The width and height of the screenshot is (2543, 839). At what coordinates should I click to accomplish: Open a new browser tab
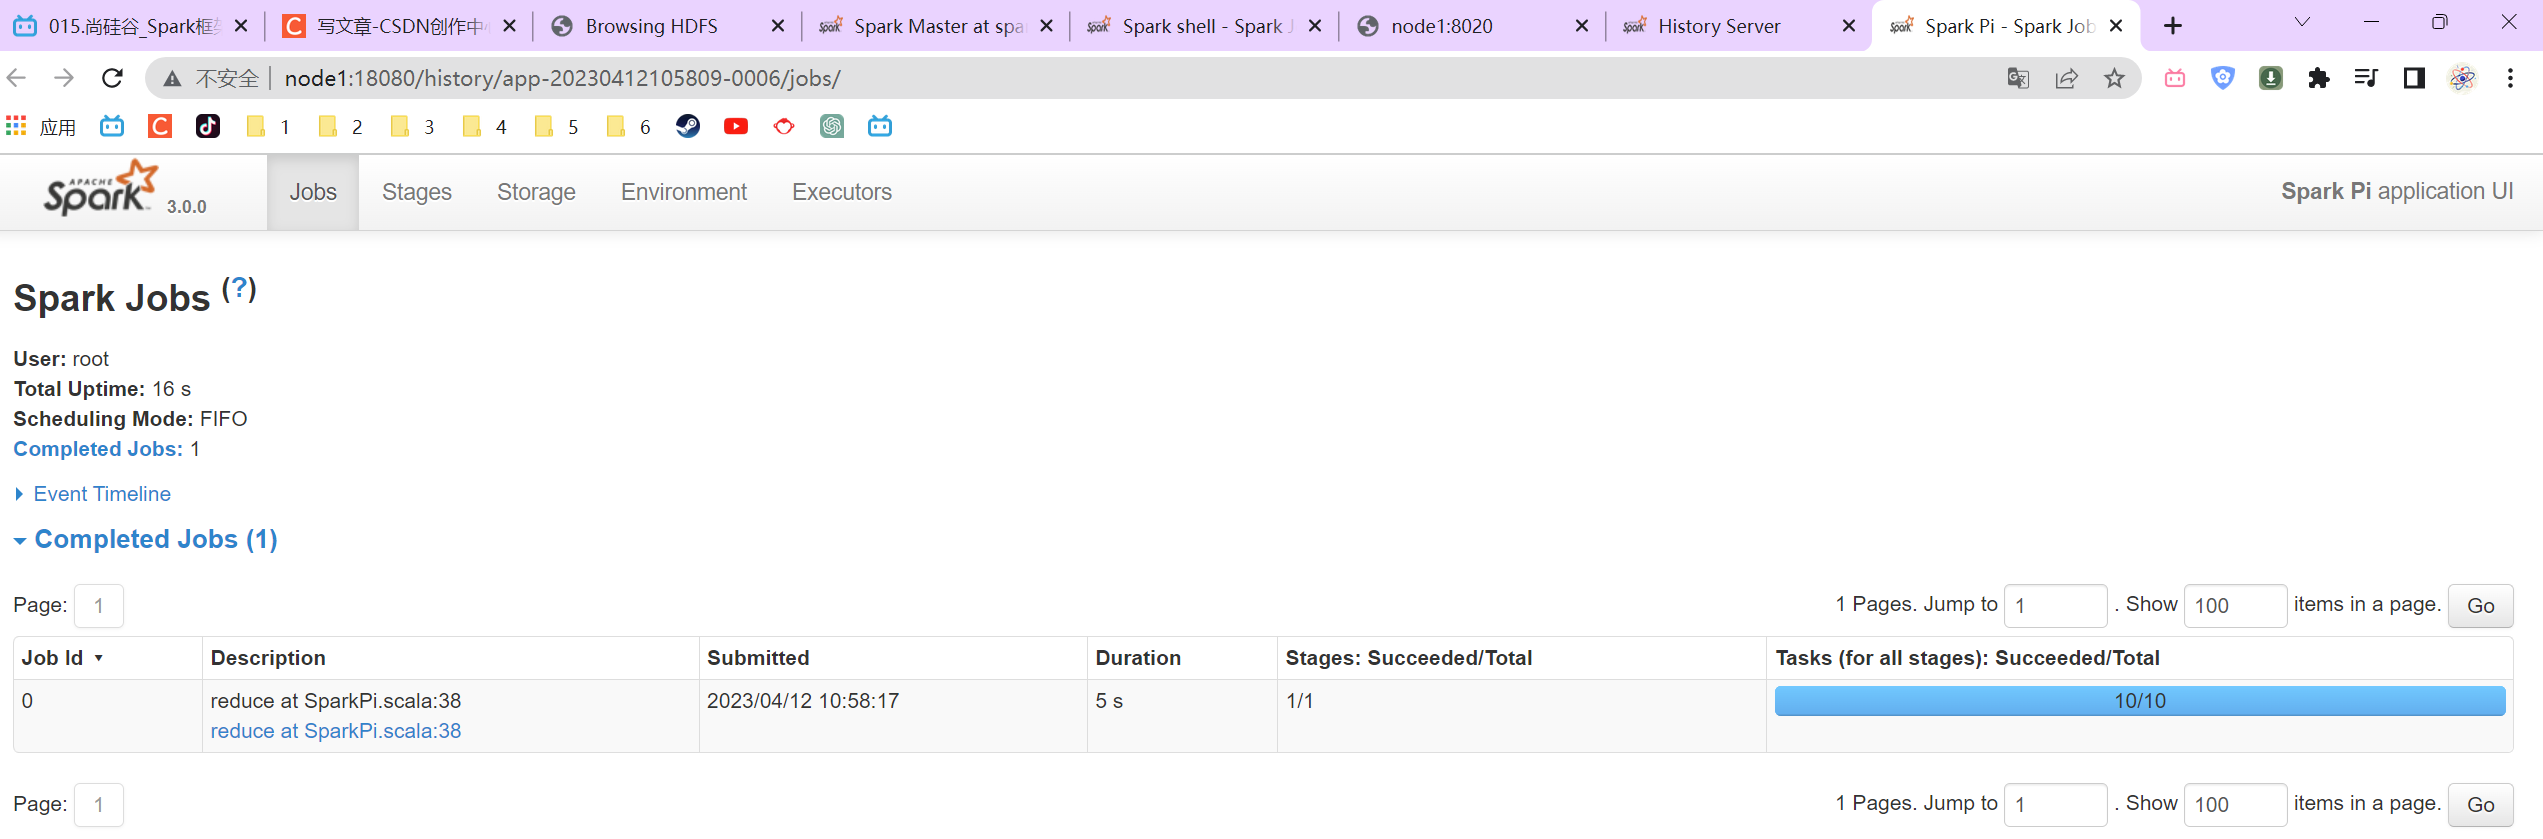click(x=2173, y=26)
